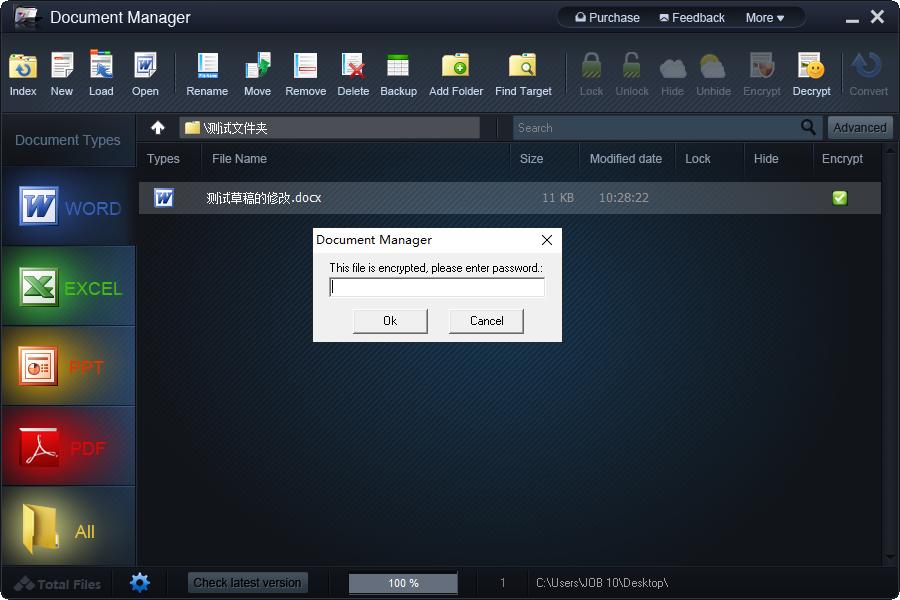Click the search magnifier icon

808,127
